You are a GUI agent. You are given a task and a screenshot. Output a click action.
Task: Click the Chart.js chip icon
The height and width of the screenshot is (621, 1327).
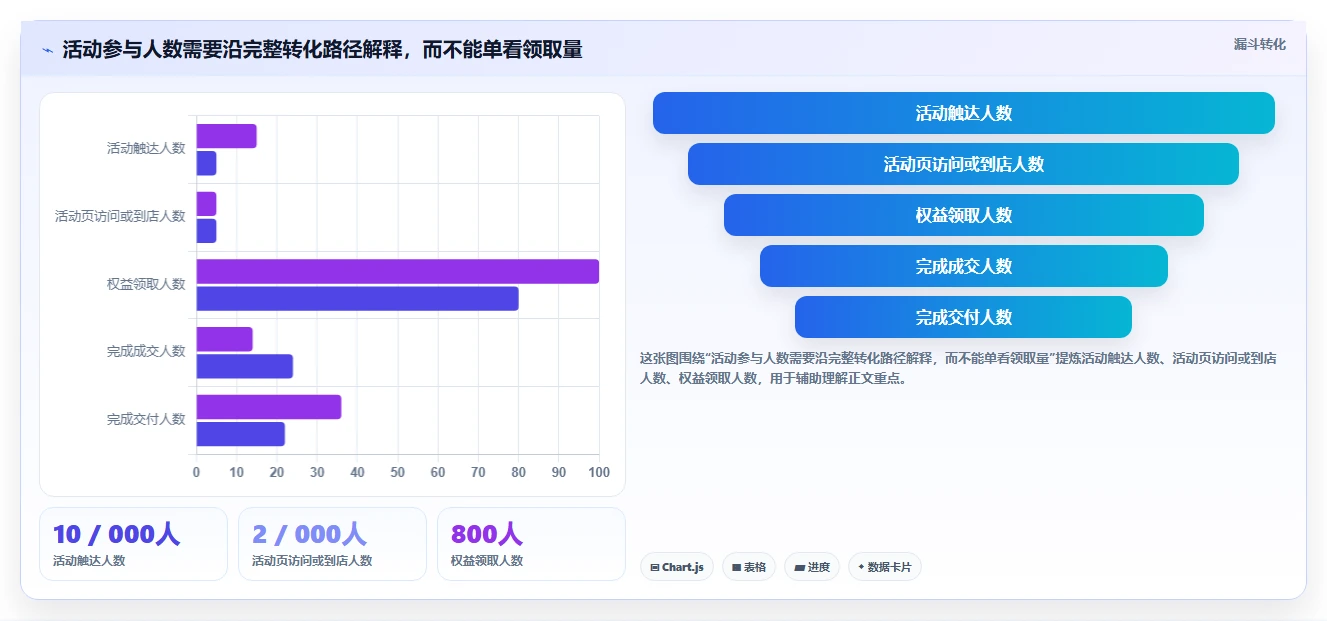coord(655,567)
